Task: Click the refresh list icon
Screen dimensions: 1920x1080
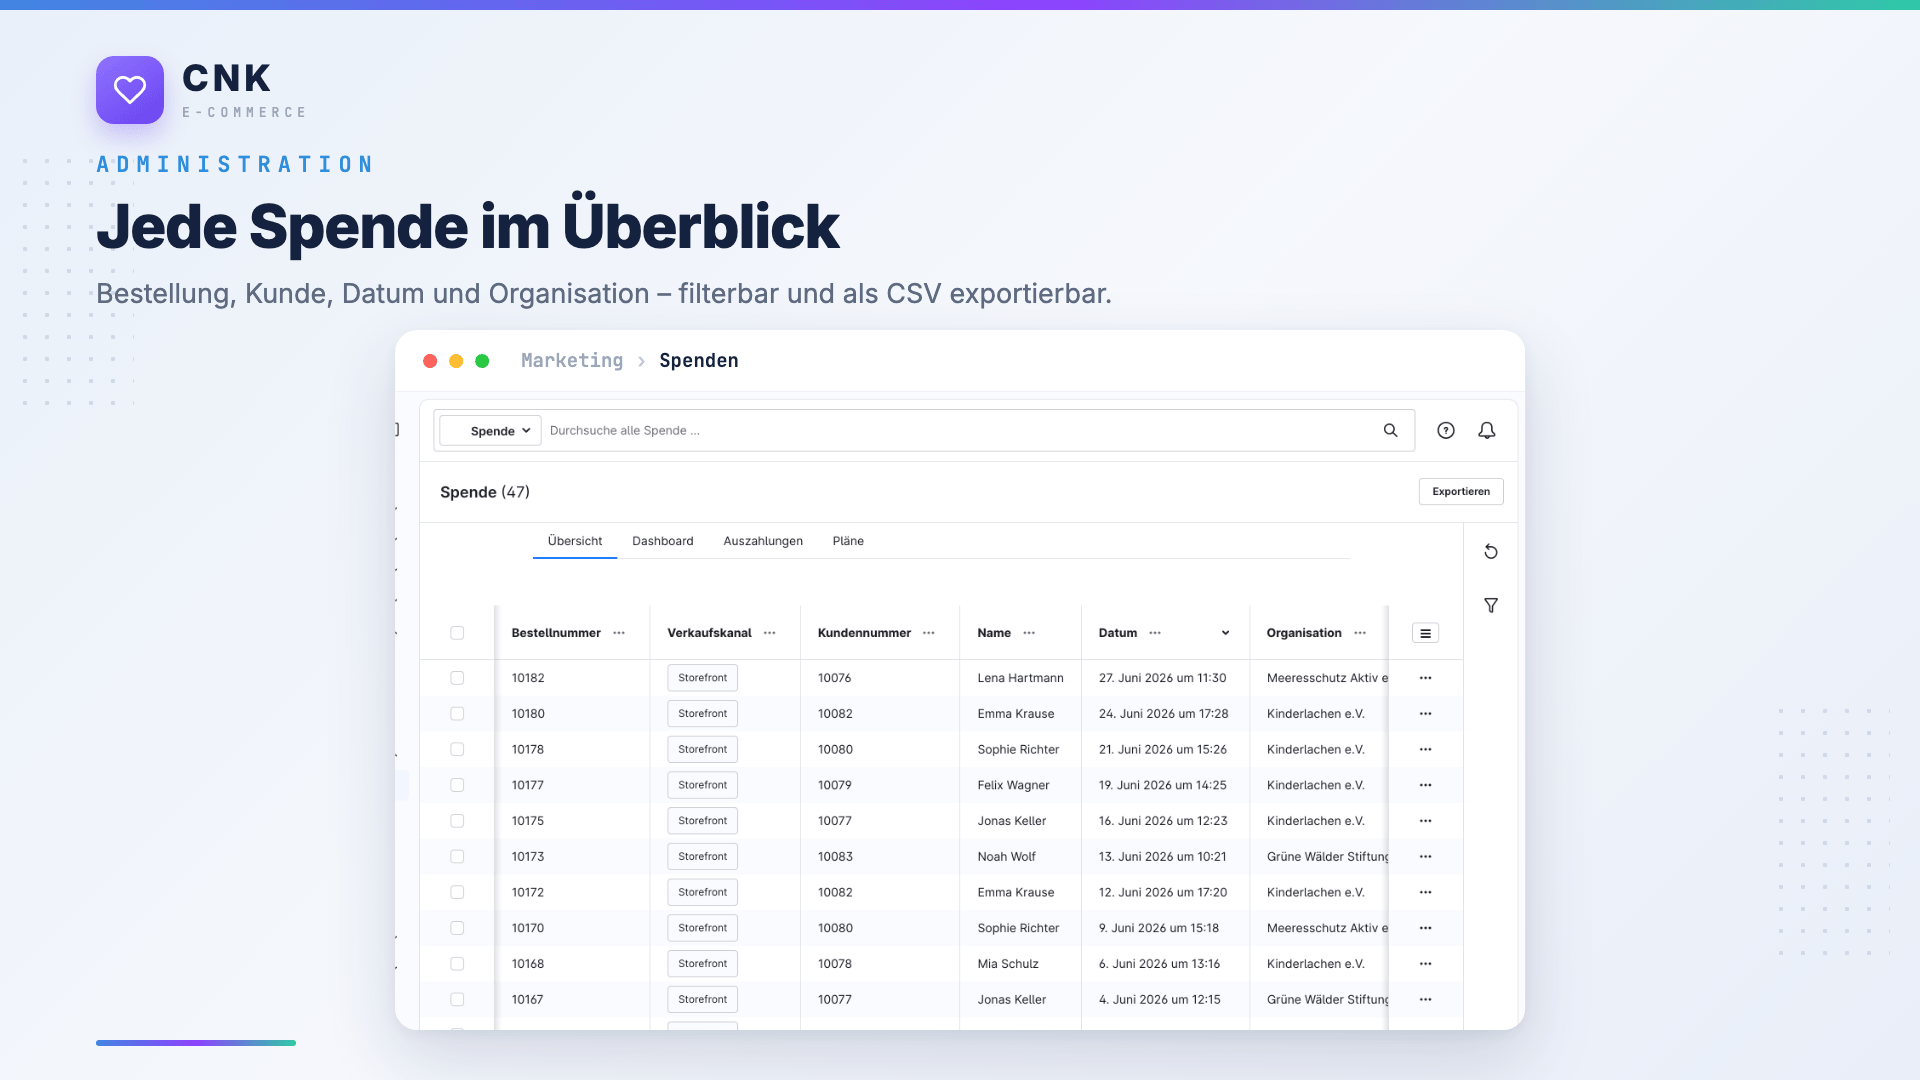Action: pos(1491,552)
